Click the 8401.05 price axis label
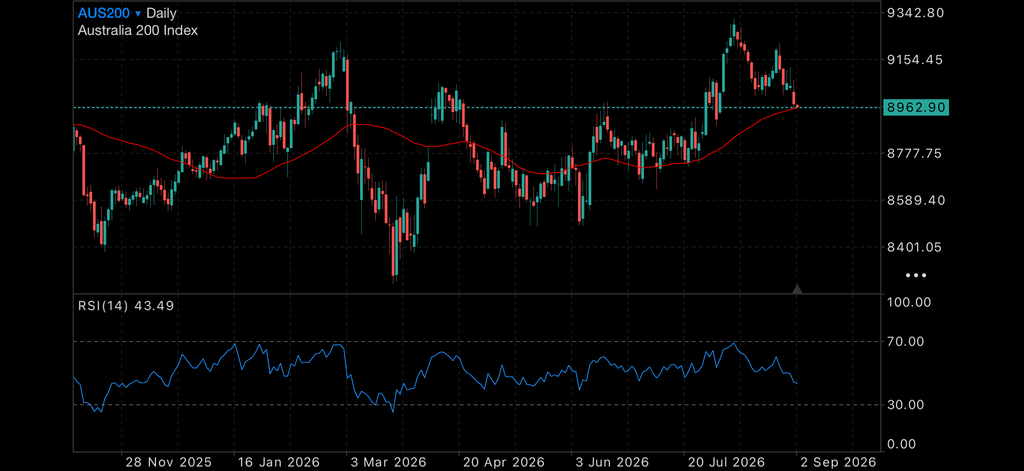Viewport: 1024px width, 471px height. pyautogui.click(x=916, y=247)
